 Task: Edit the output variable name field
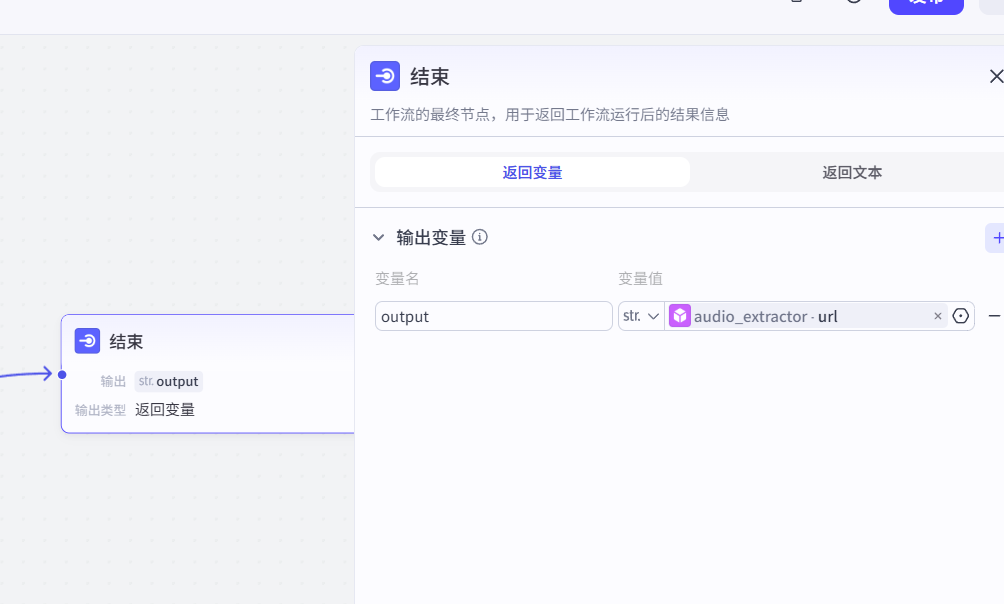tap(494, 316)
